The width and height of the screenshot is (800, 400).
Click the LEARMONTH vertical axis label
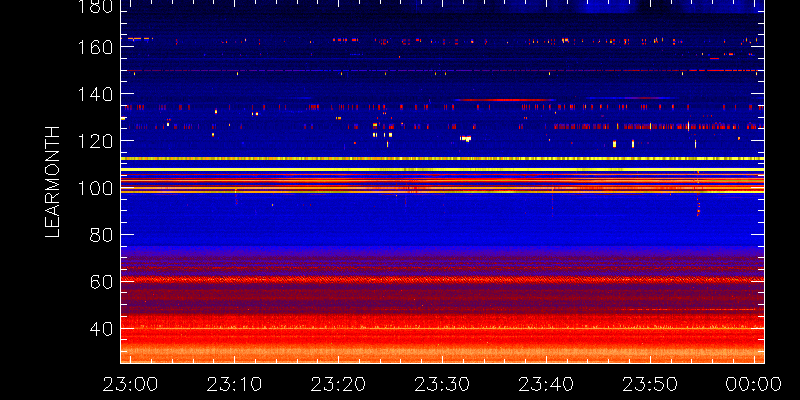(53, 182)
